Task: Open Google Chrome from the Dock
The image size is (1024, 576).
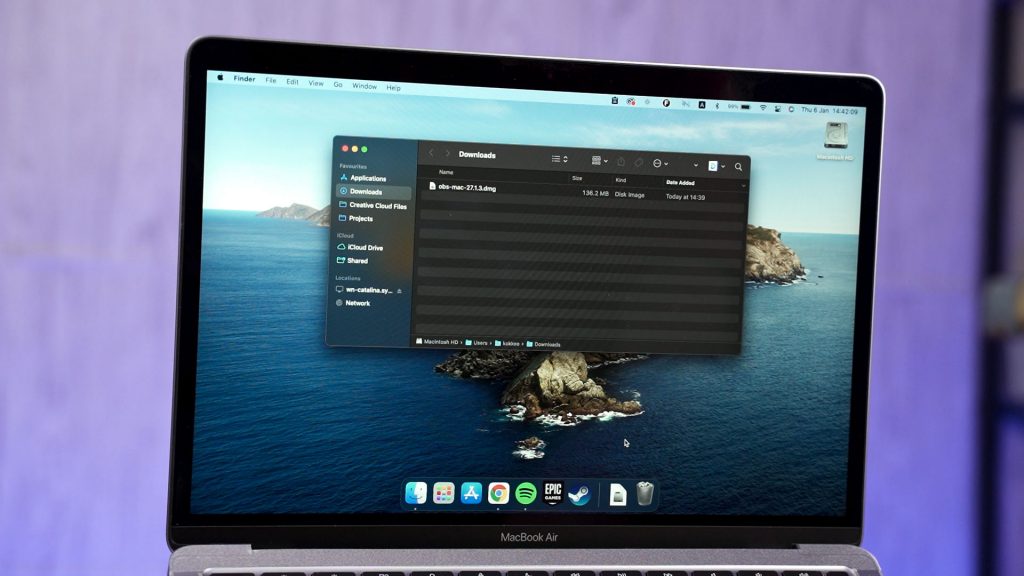Action: (498, 493)
